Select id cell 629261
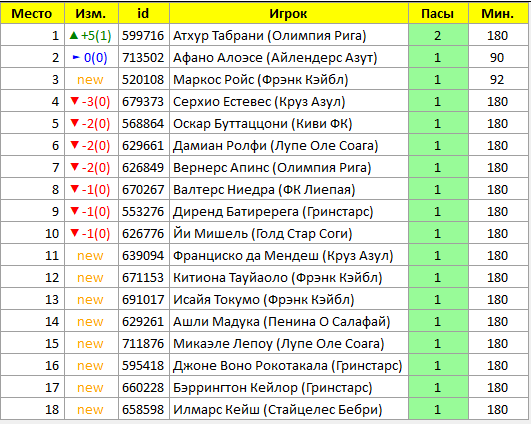 tap(143, 321)
